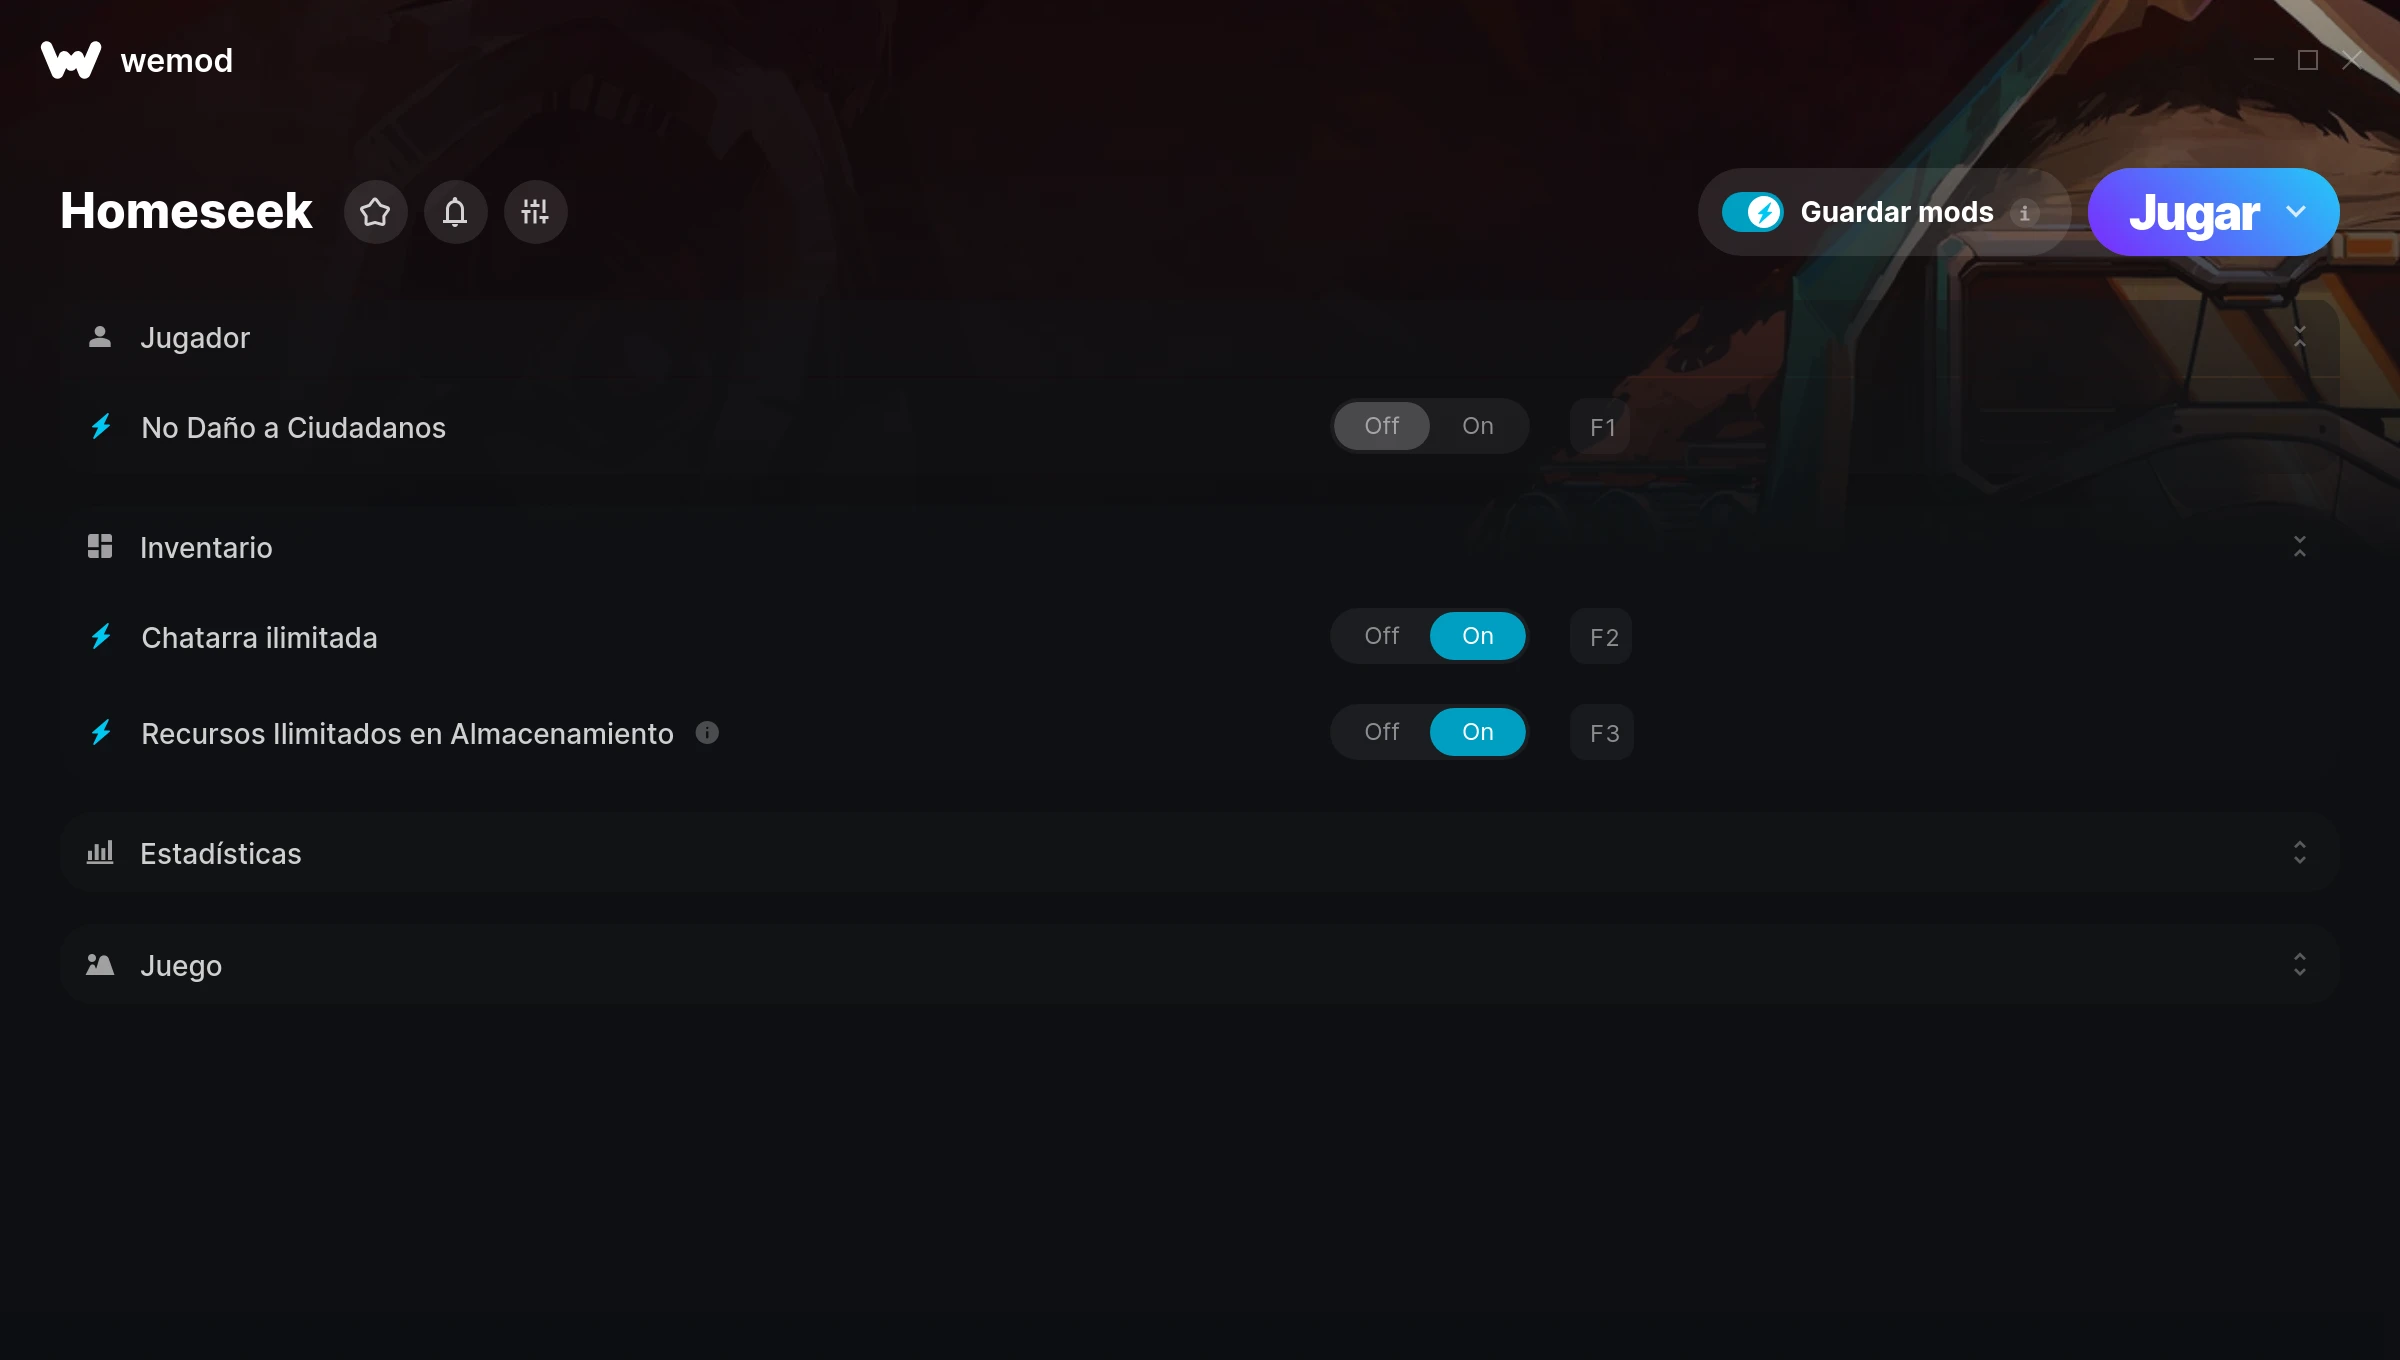Edit the F3 hotkey binding
This screenshot has height=1360, width=2400.
(1602, 733)
